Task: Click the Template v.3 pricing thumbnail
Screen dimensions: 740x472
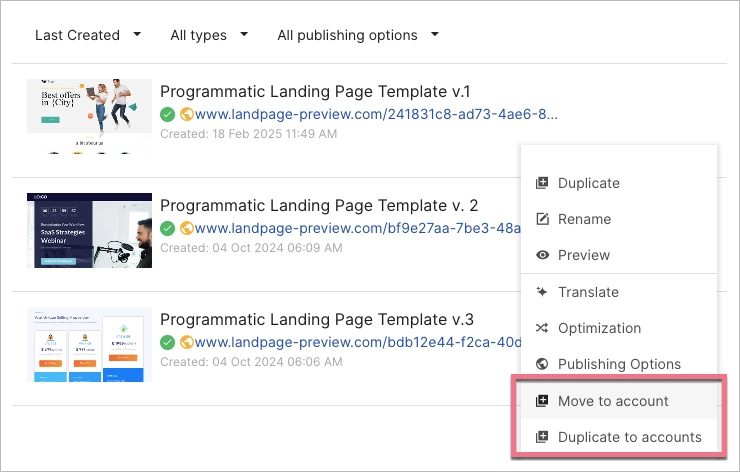Action: [89, 345]
